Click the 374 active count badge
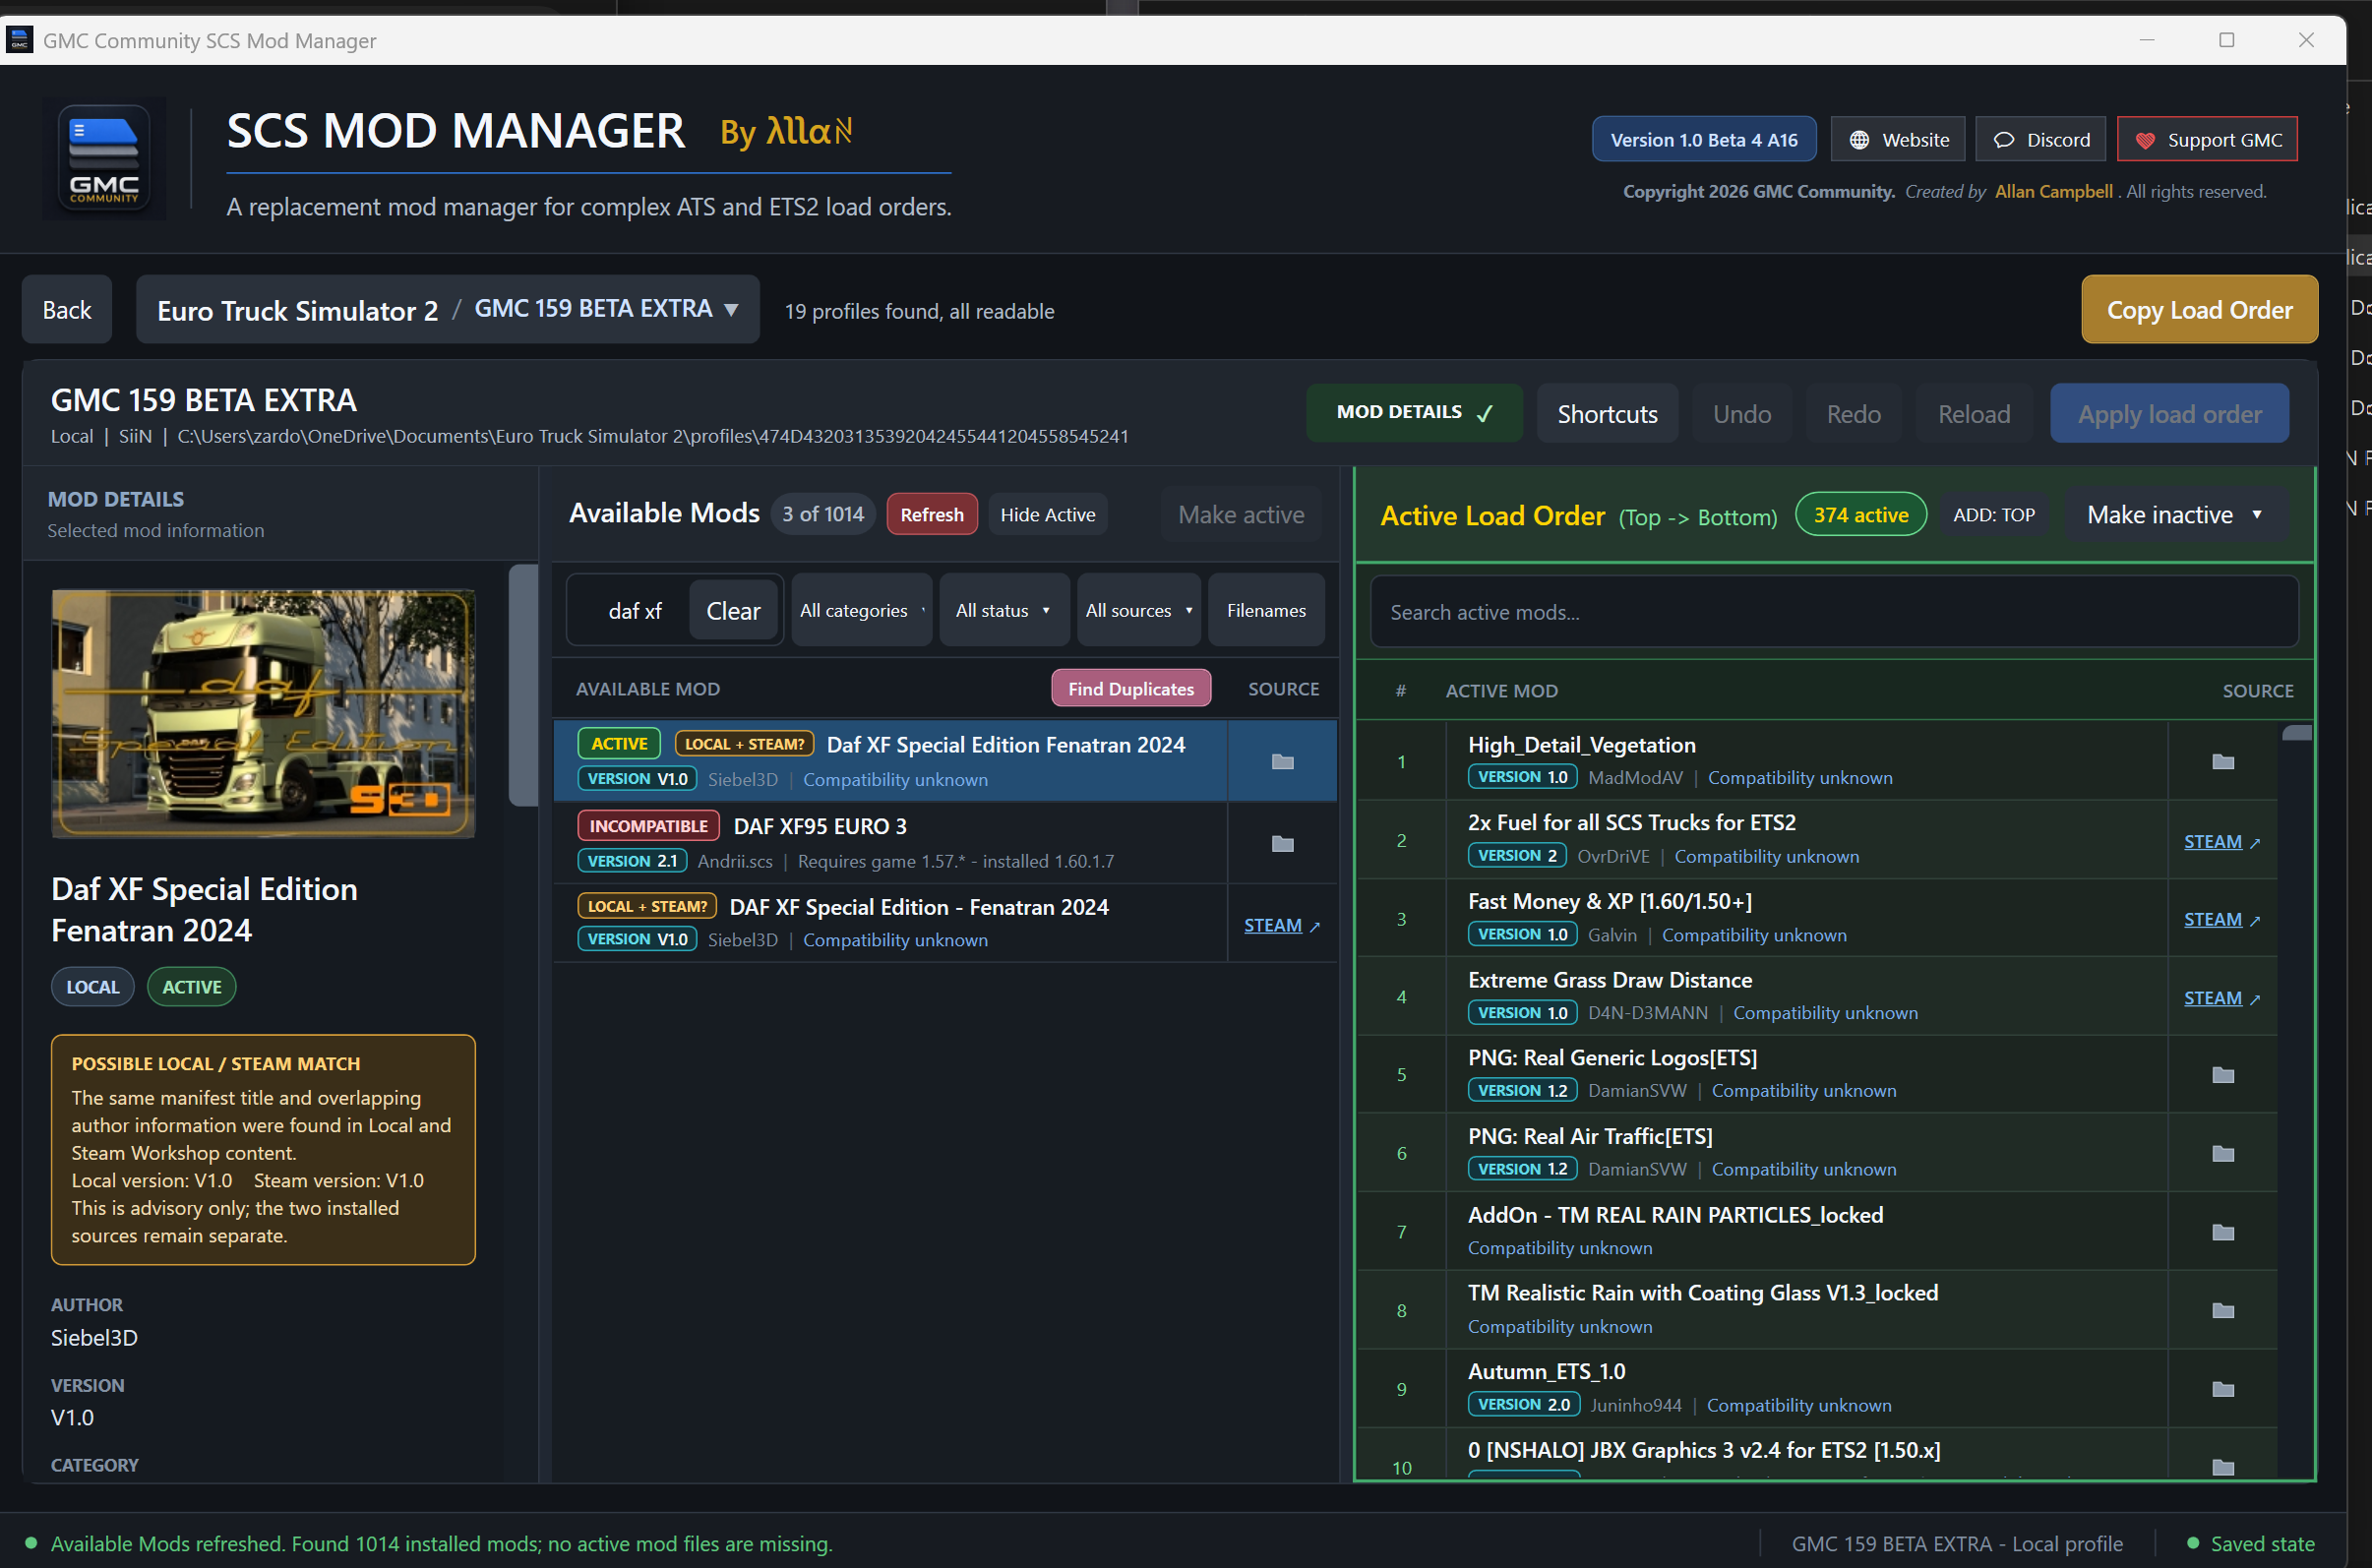 (x=1861, y=515)
